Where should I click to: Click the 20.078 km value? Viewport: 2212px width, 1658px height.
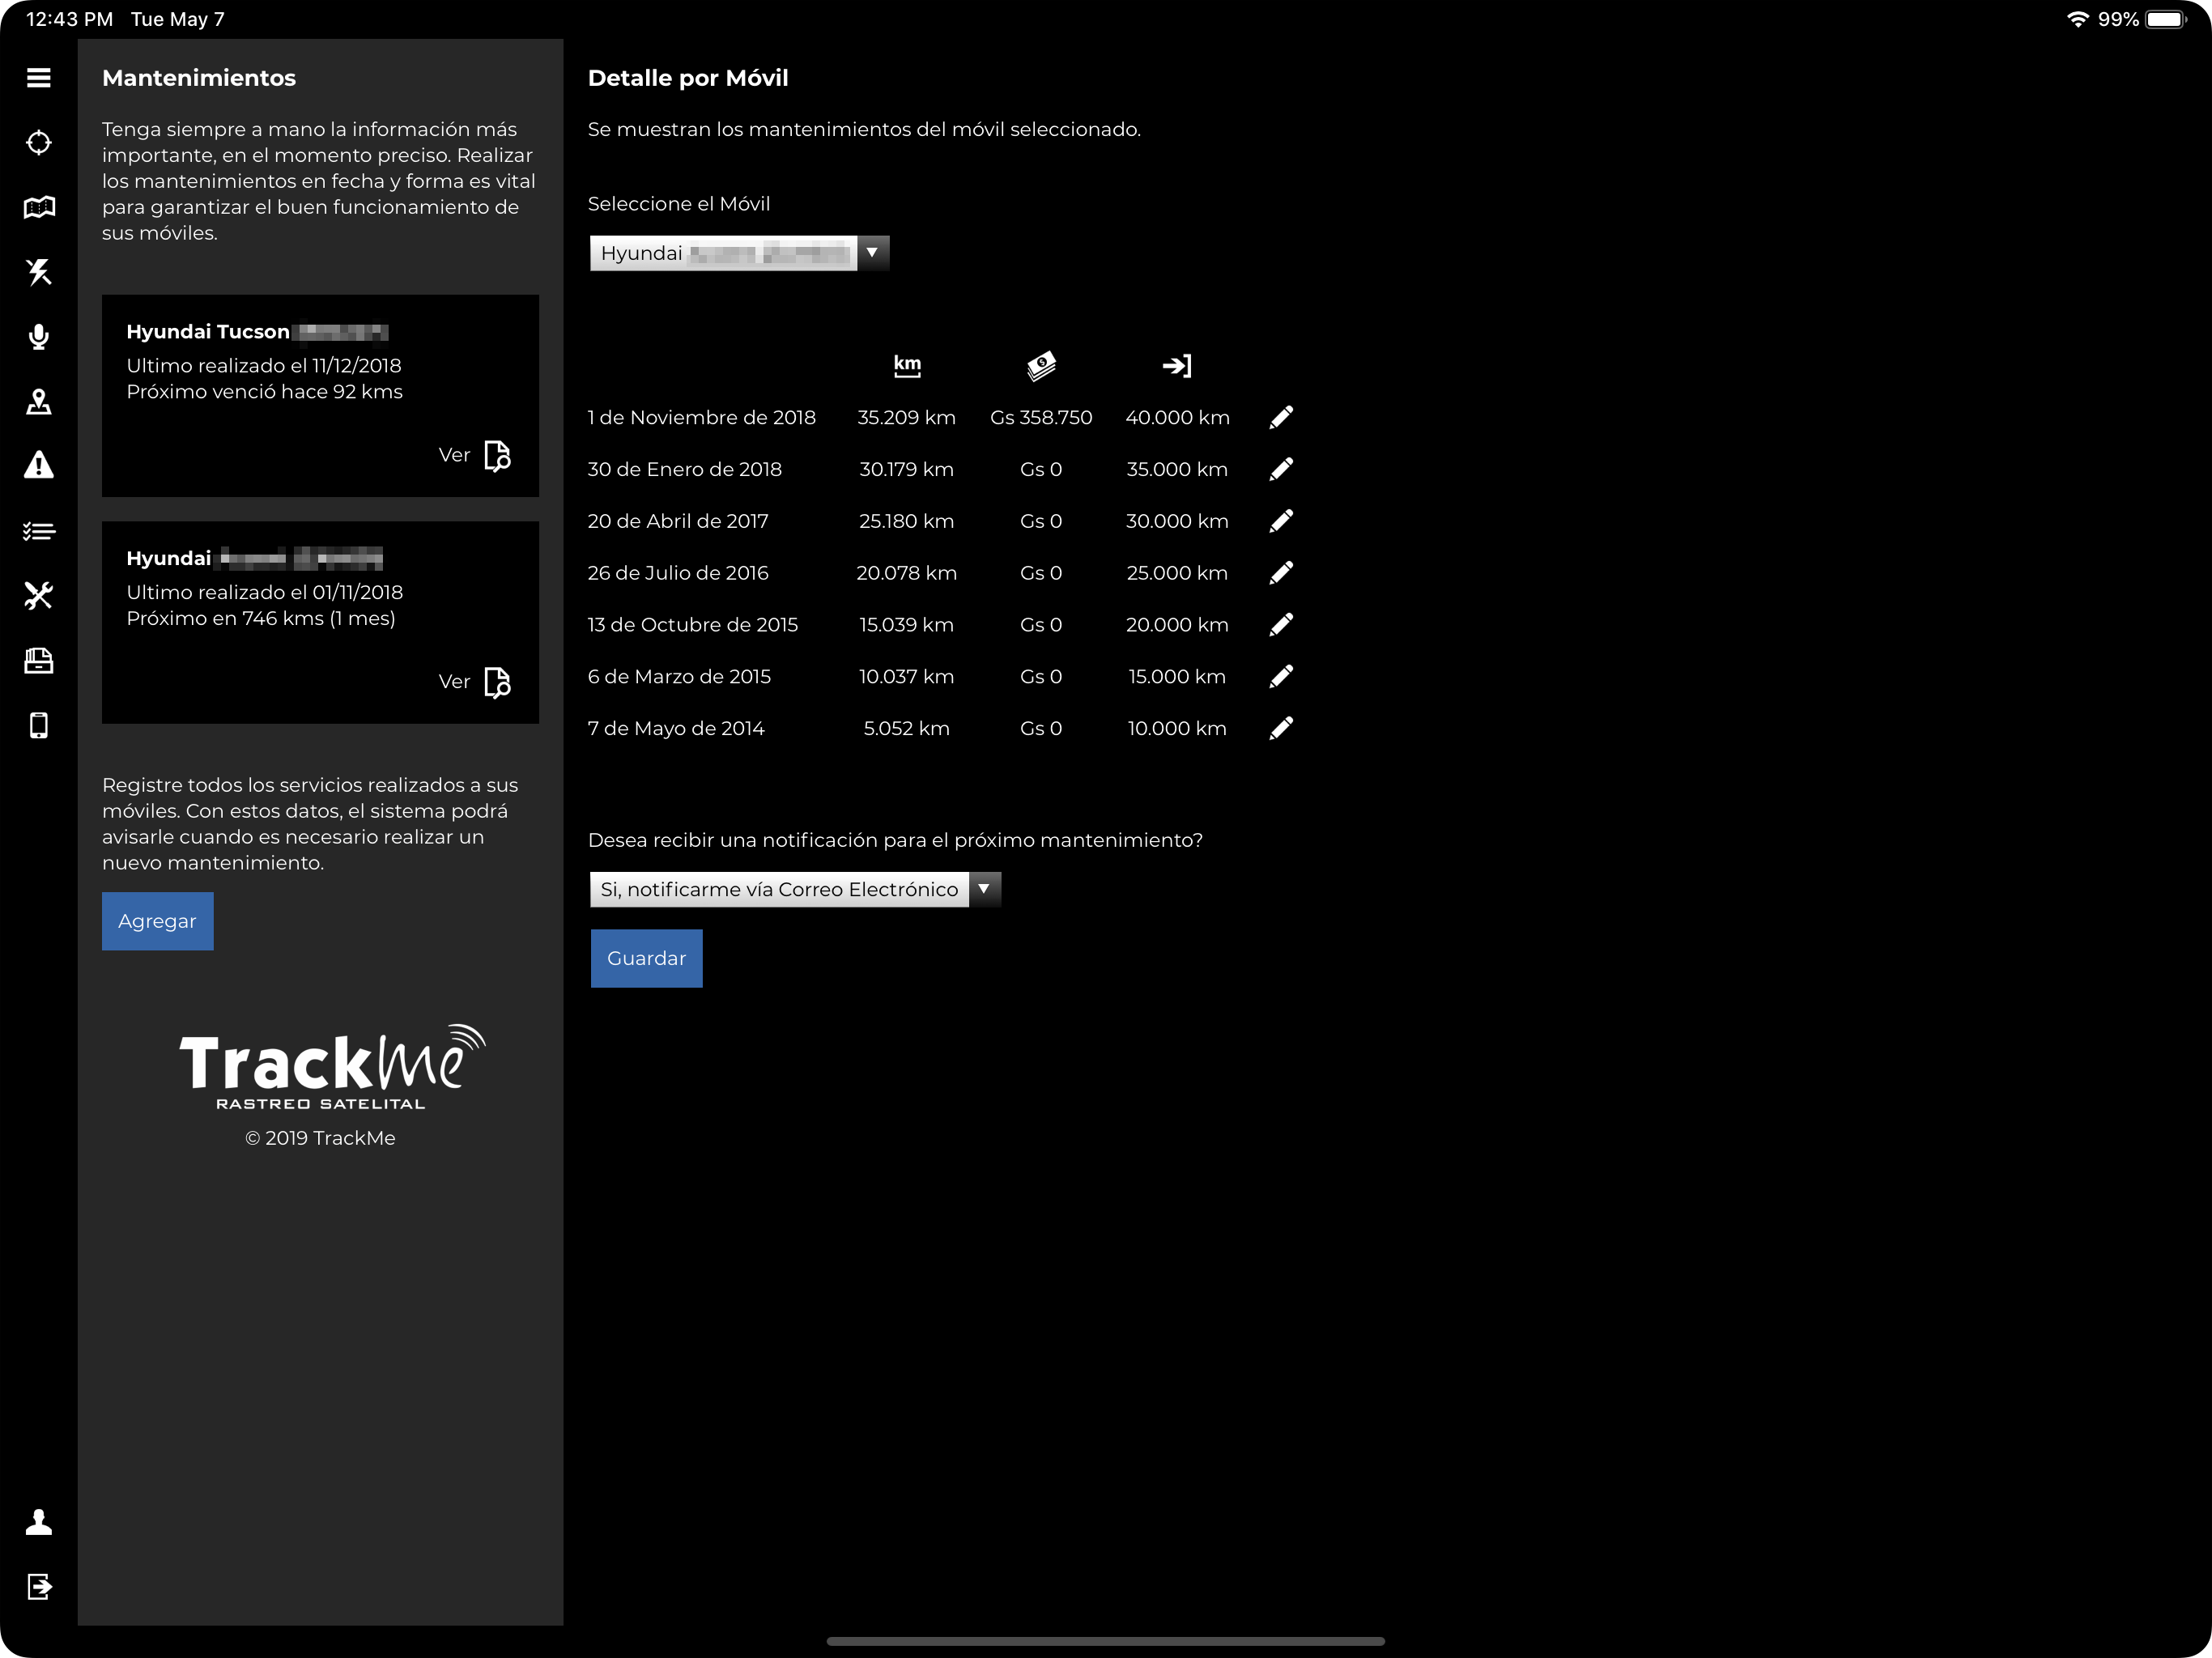906,573
